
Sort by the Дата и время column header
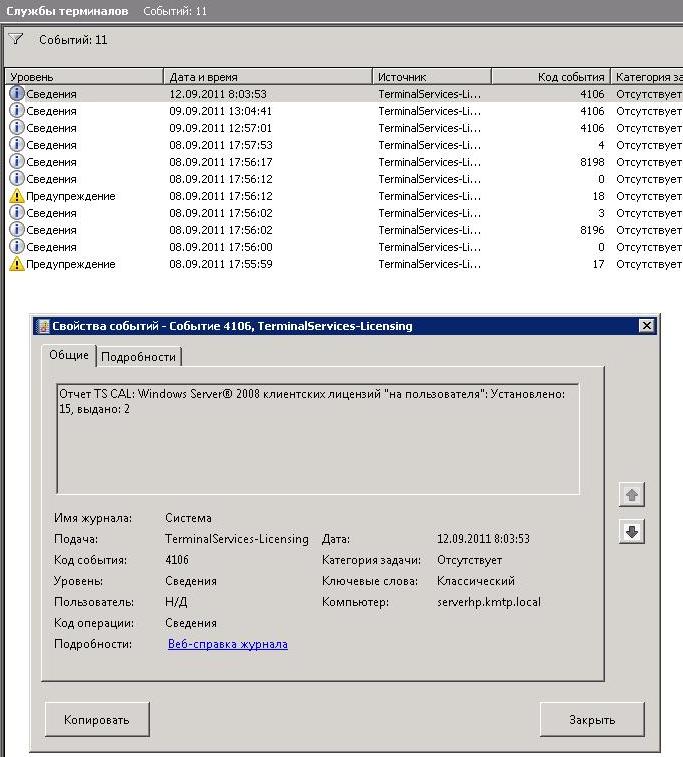click(x=267, y=77)
